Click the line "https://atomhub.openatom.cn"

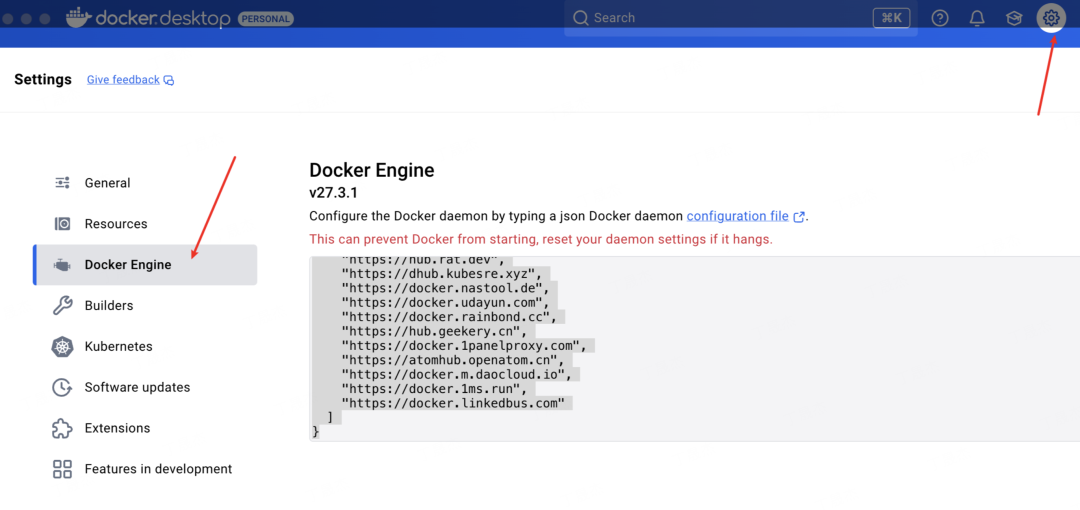point(454,360)
